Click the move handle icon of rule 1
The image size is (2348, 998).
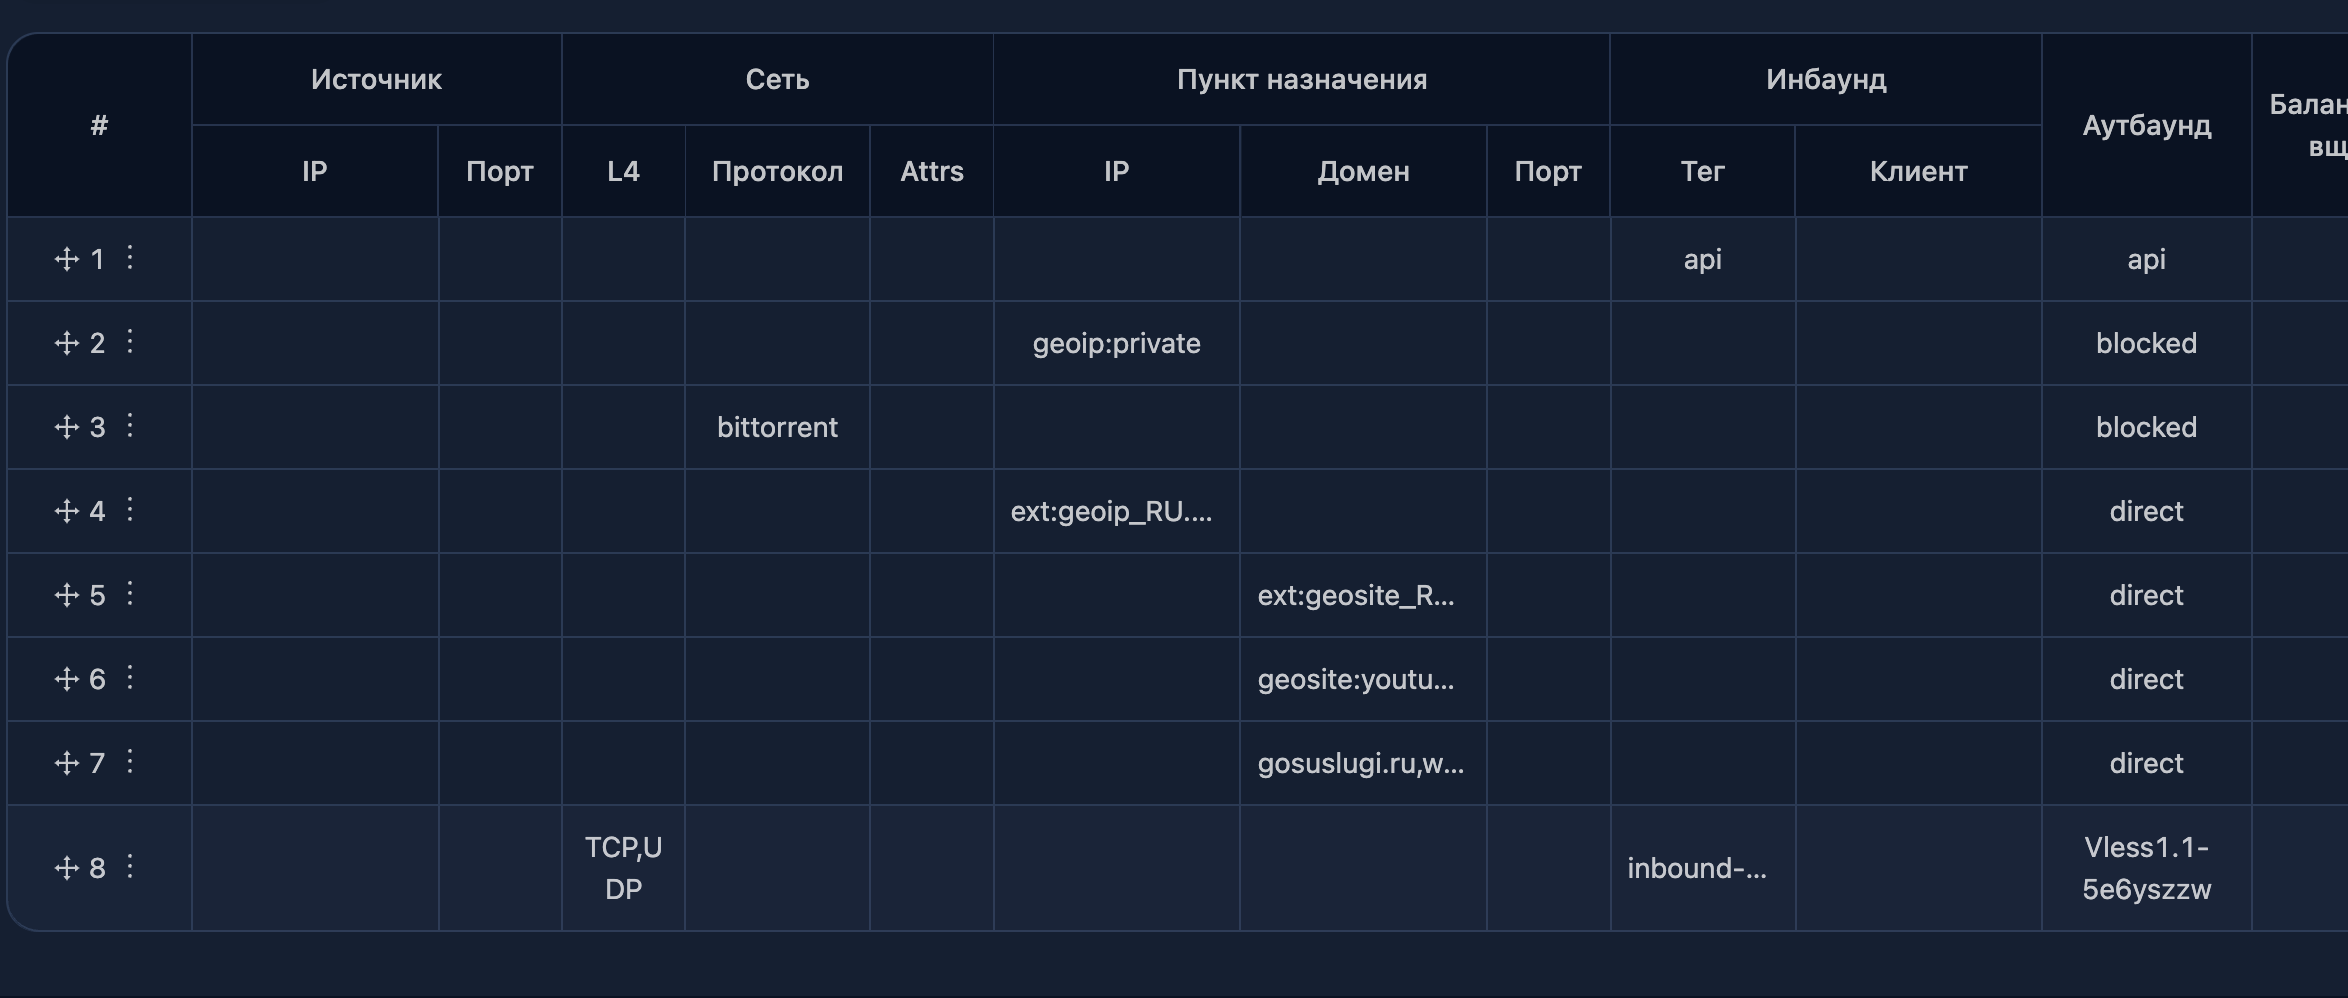coord(67,260)
